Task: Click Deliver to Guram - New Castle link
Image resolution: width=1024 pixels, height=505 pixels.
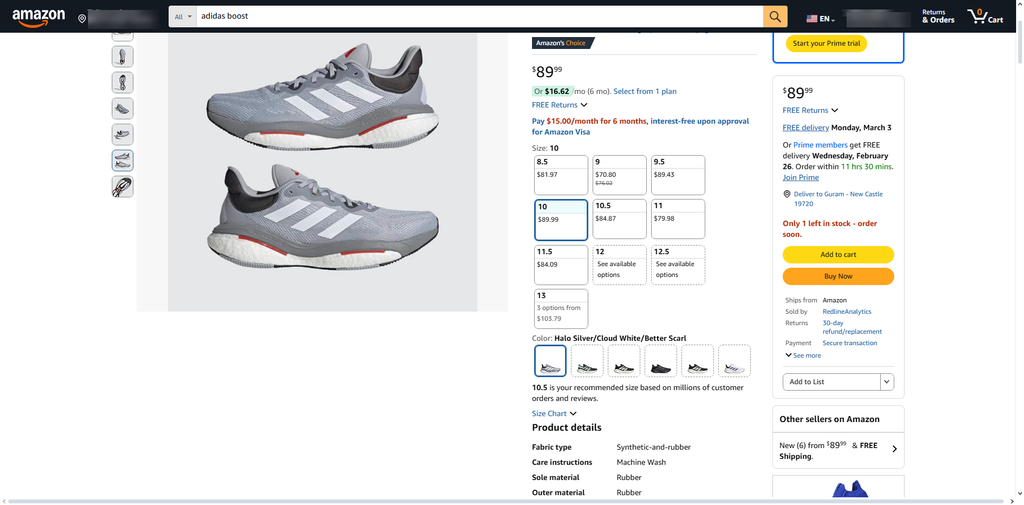Action: pos(839,199)
